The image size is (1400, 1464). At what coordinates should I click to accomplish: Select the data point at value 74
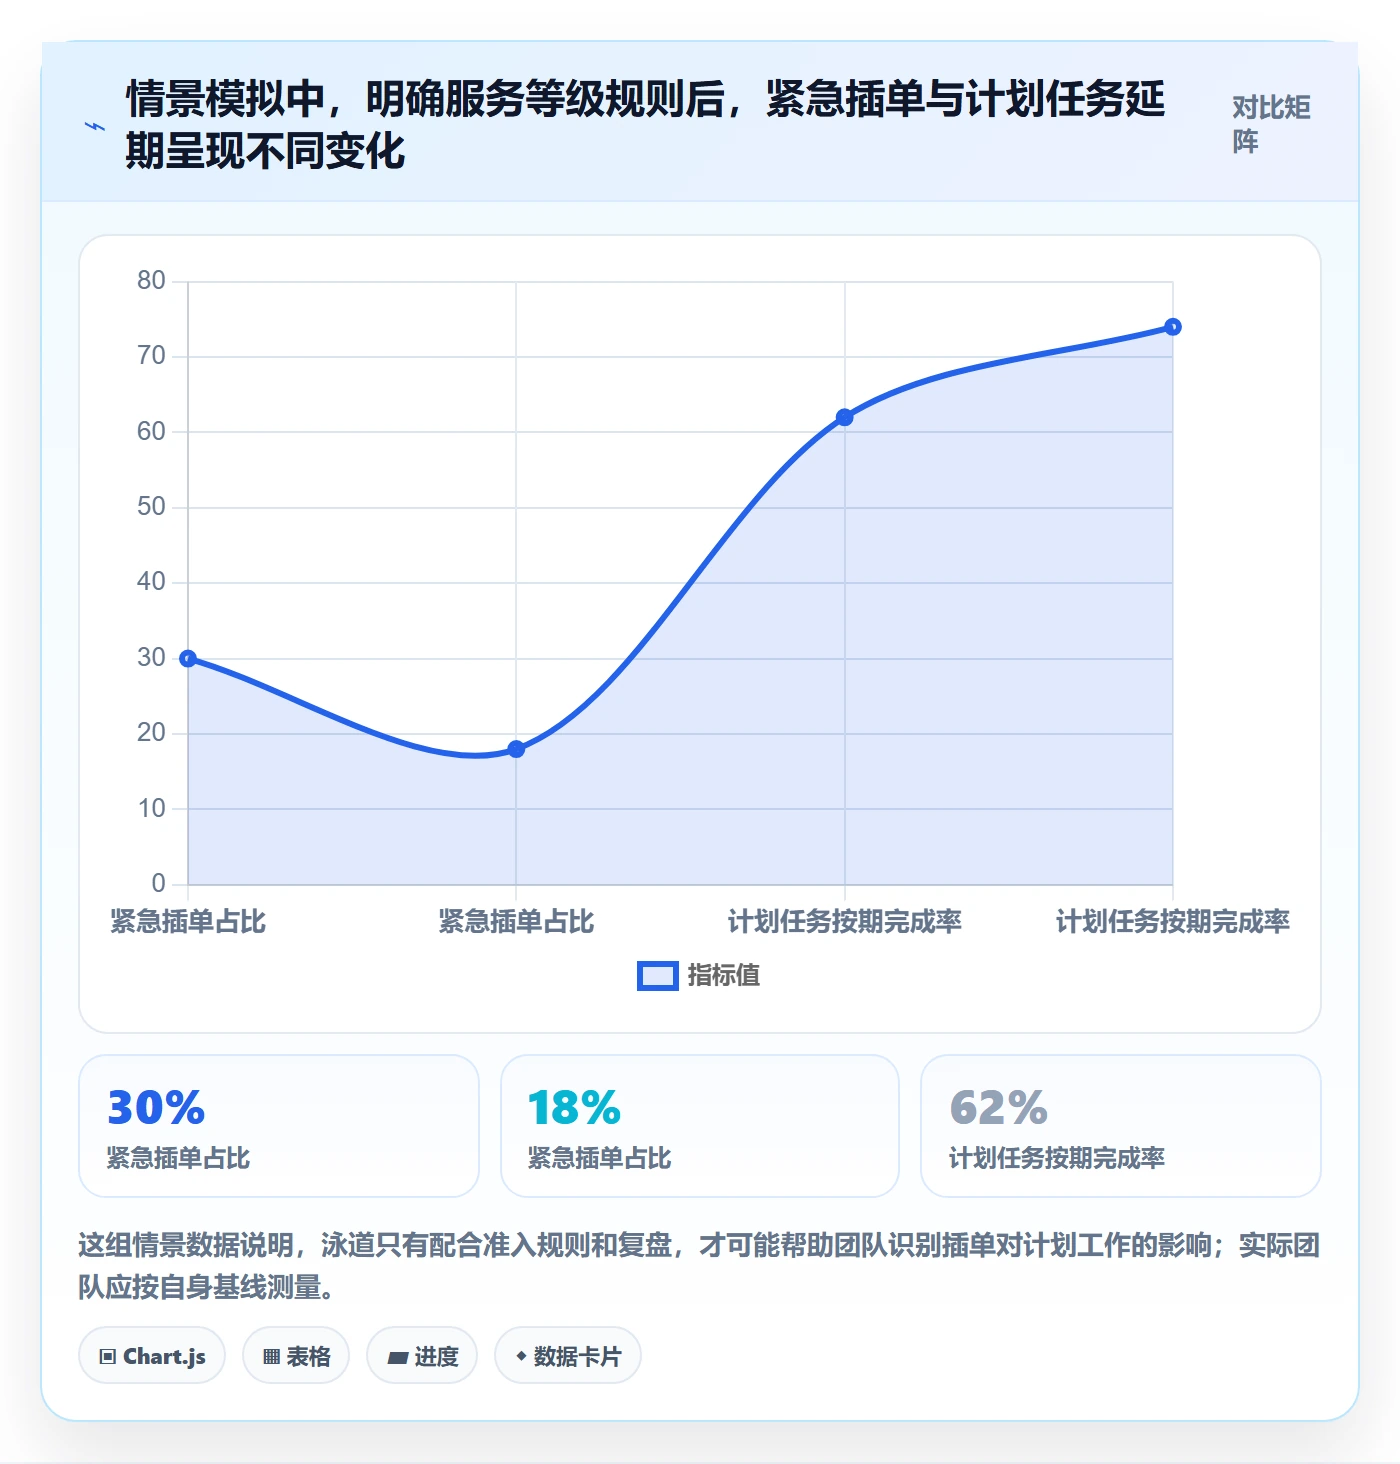click(x=1173, y=327)
